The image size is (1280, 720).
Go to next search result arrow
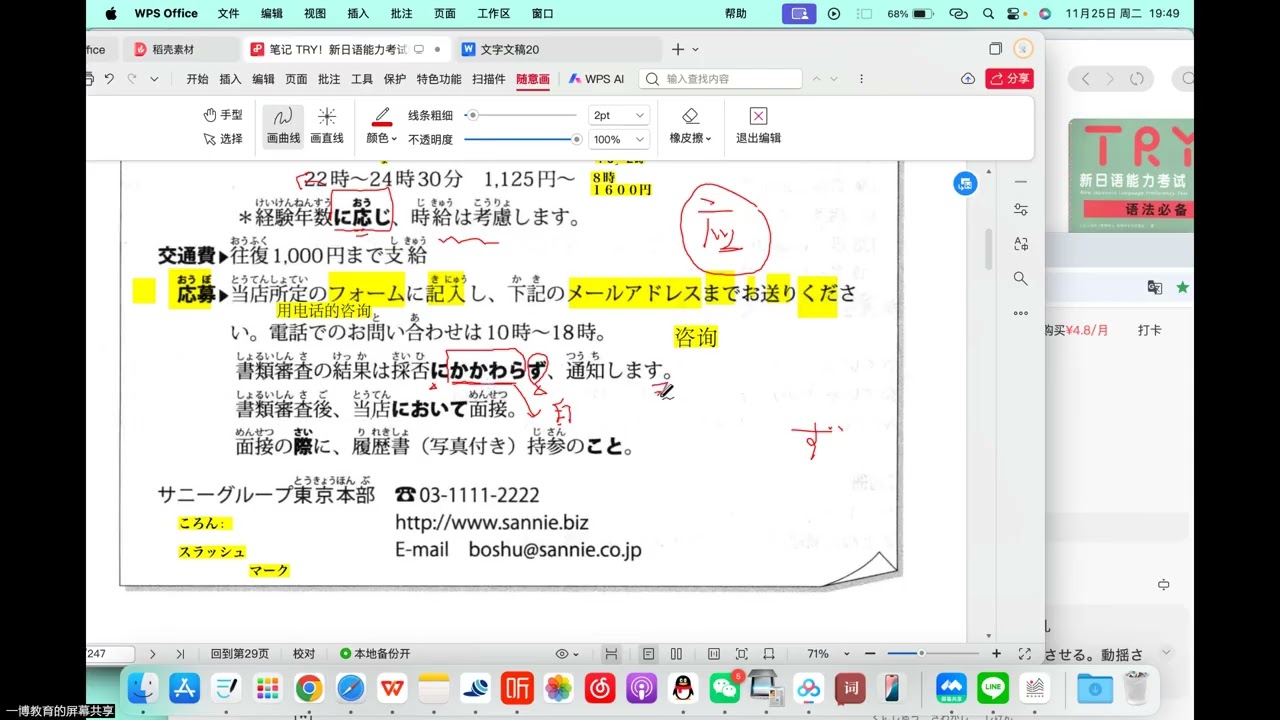pyautogui.click(x=834, y=79)
